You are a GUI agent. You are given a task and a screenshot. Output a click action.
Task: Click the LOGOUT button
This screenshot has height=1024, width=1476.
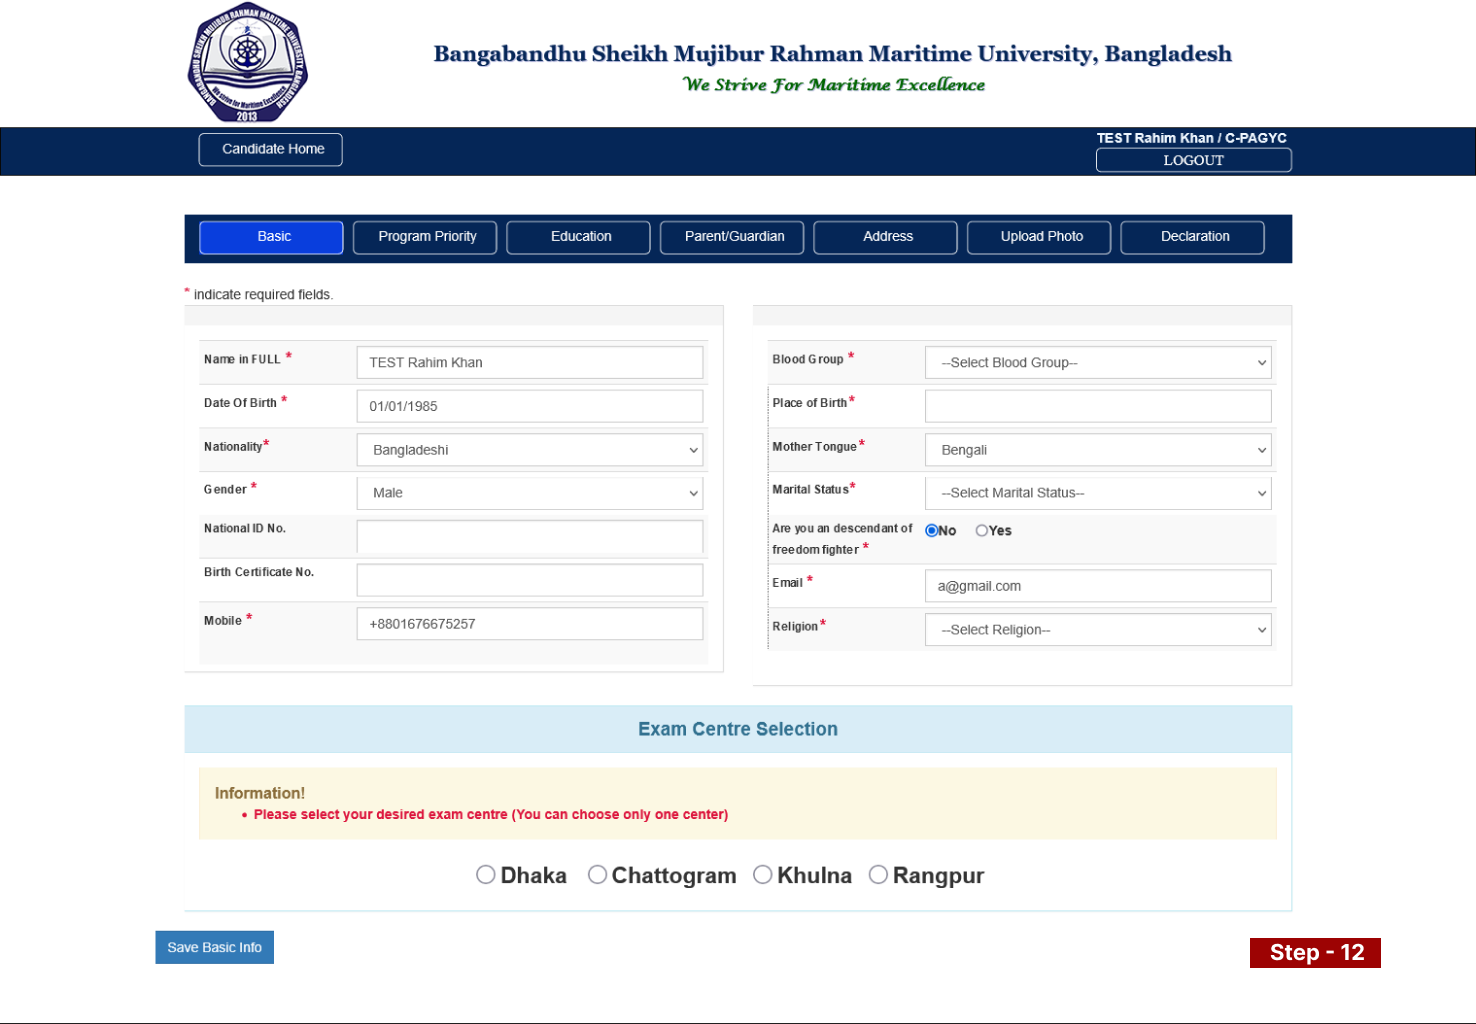[x=1193, y=160]
